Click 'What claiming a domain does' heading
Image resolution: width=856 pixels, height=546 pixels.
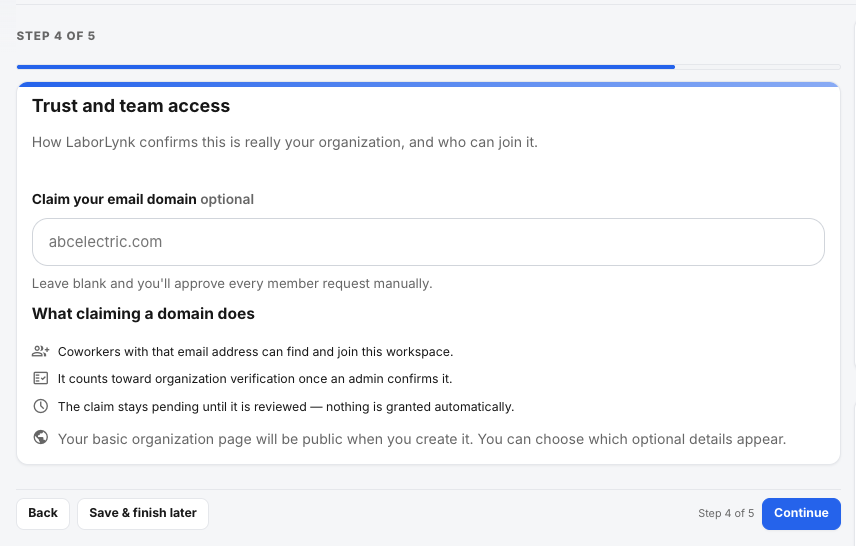[143, 314]
